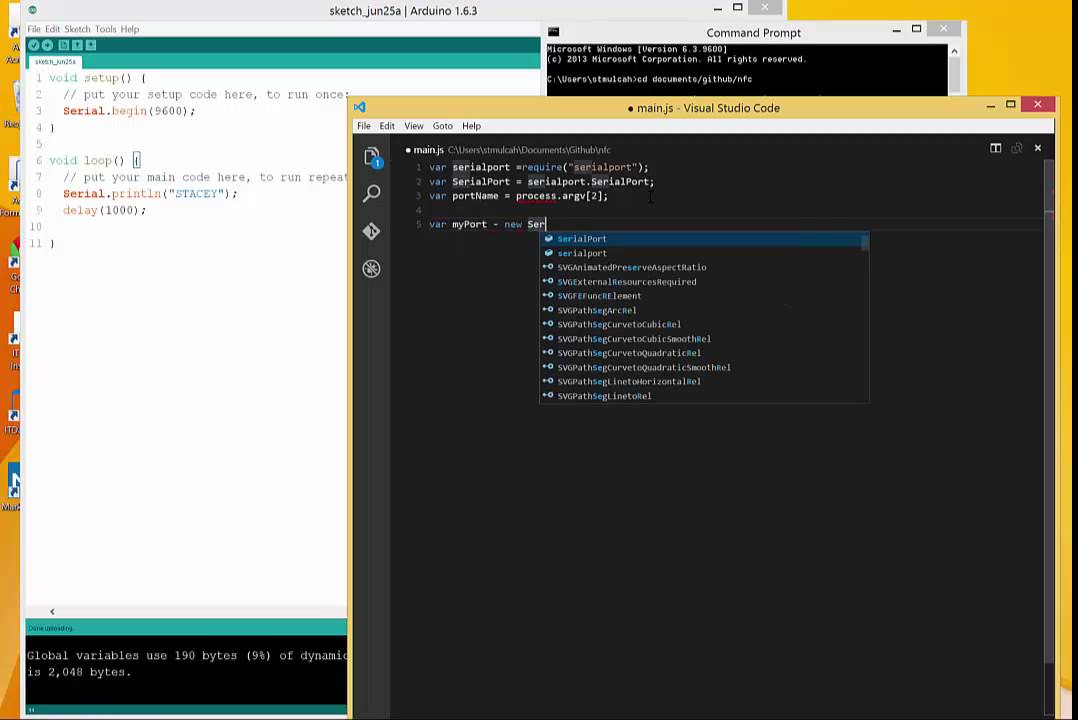Screen dimensions: 1078x720
Task: Click the autocomplete list scrollbar thumb
Action: pyautogui.click(x=865, y=242)
